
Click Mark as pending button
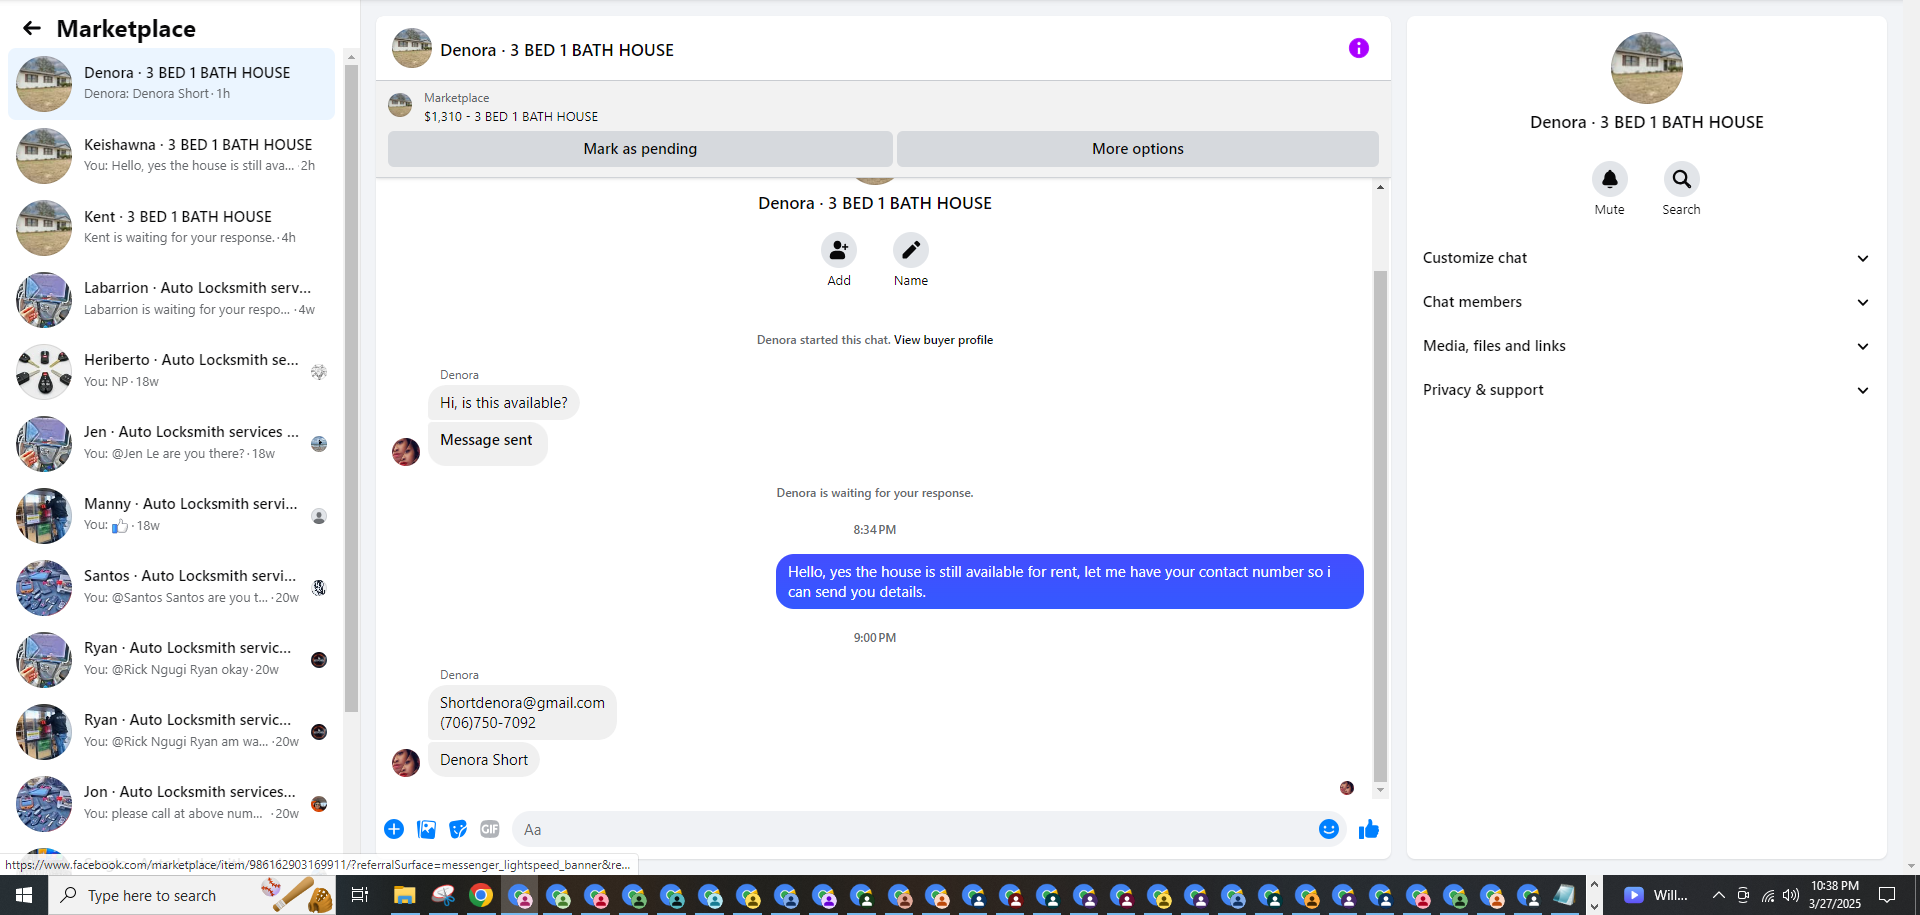[640, 149]
